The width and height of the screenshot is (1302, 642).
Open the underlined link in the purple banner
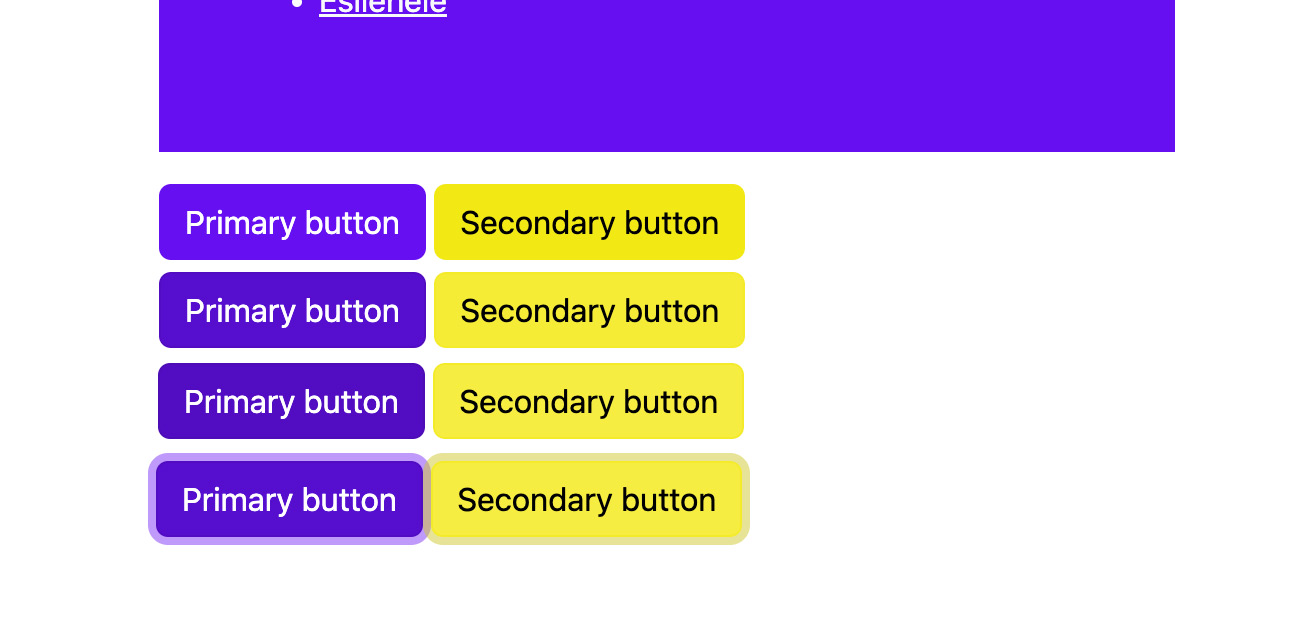point(382,7)
